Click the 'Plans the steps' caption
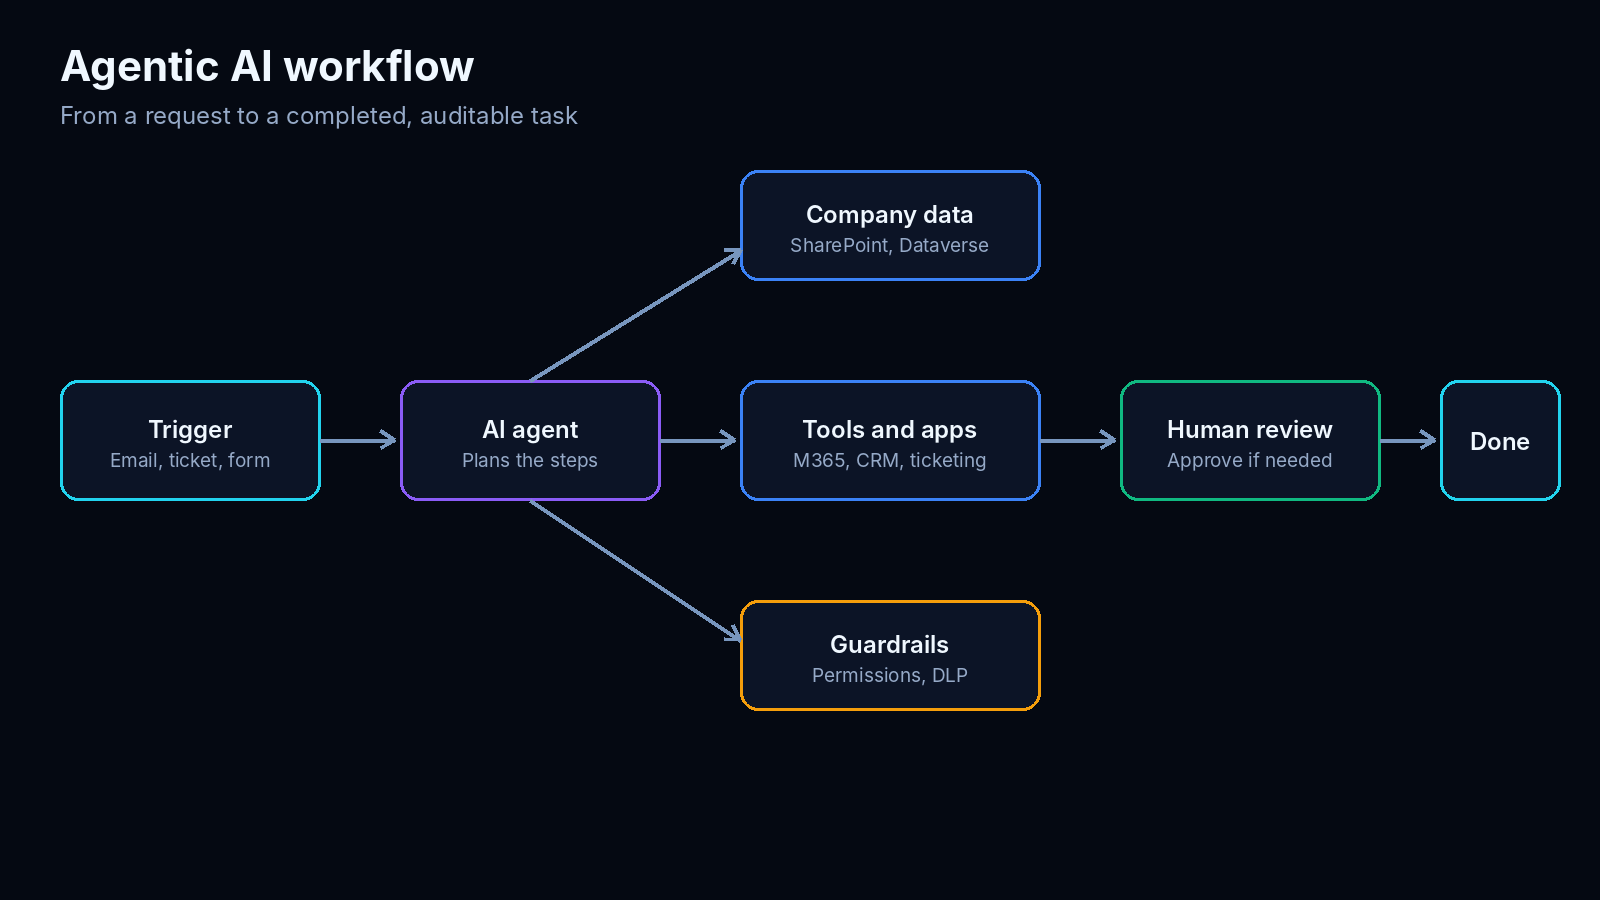 [x=530, y=460]
